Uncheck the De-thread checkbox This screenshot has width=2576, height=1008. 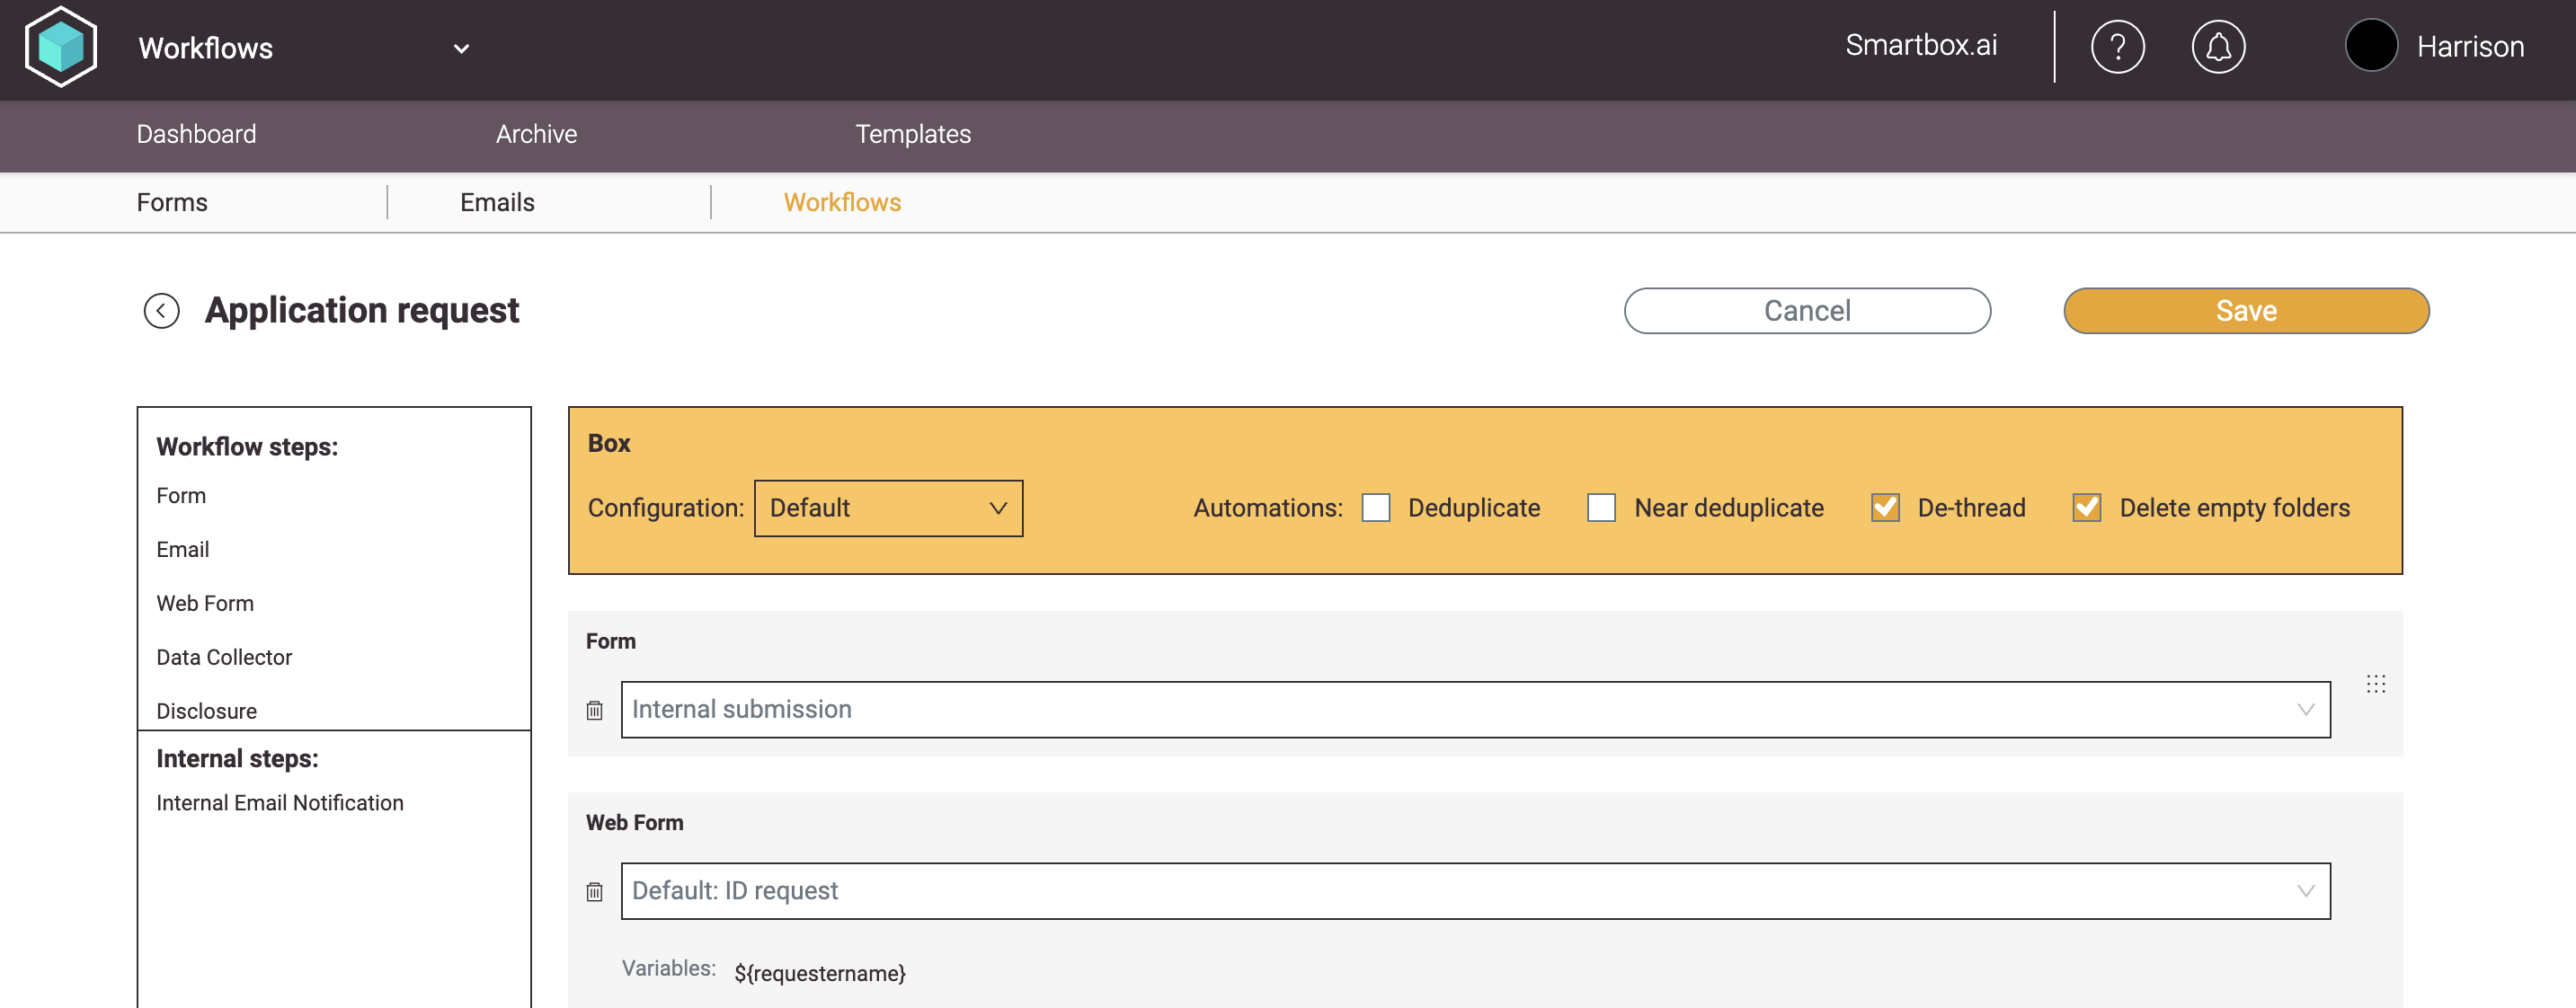tap(1885, 508)
